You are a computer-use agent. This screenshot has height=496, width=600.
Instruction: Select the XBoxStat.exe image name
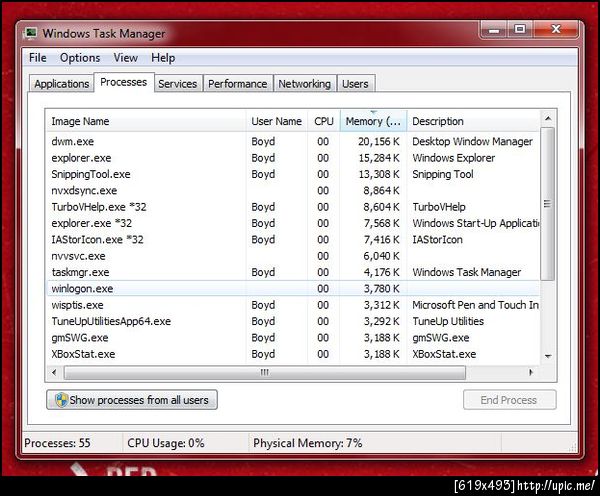83,354
